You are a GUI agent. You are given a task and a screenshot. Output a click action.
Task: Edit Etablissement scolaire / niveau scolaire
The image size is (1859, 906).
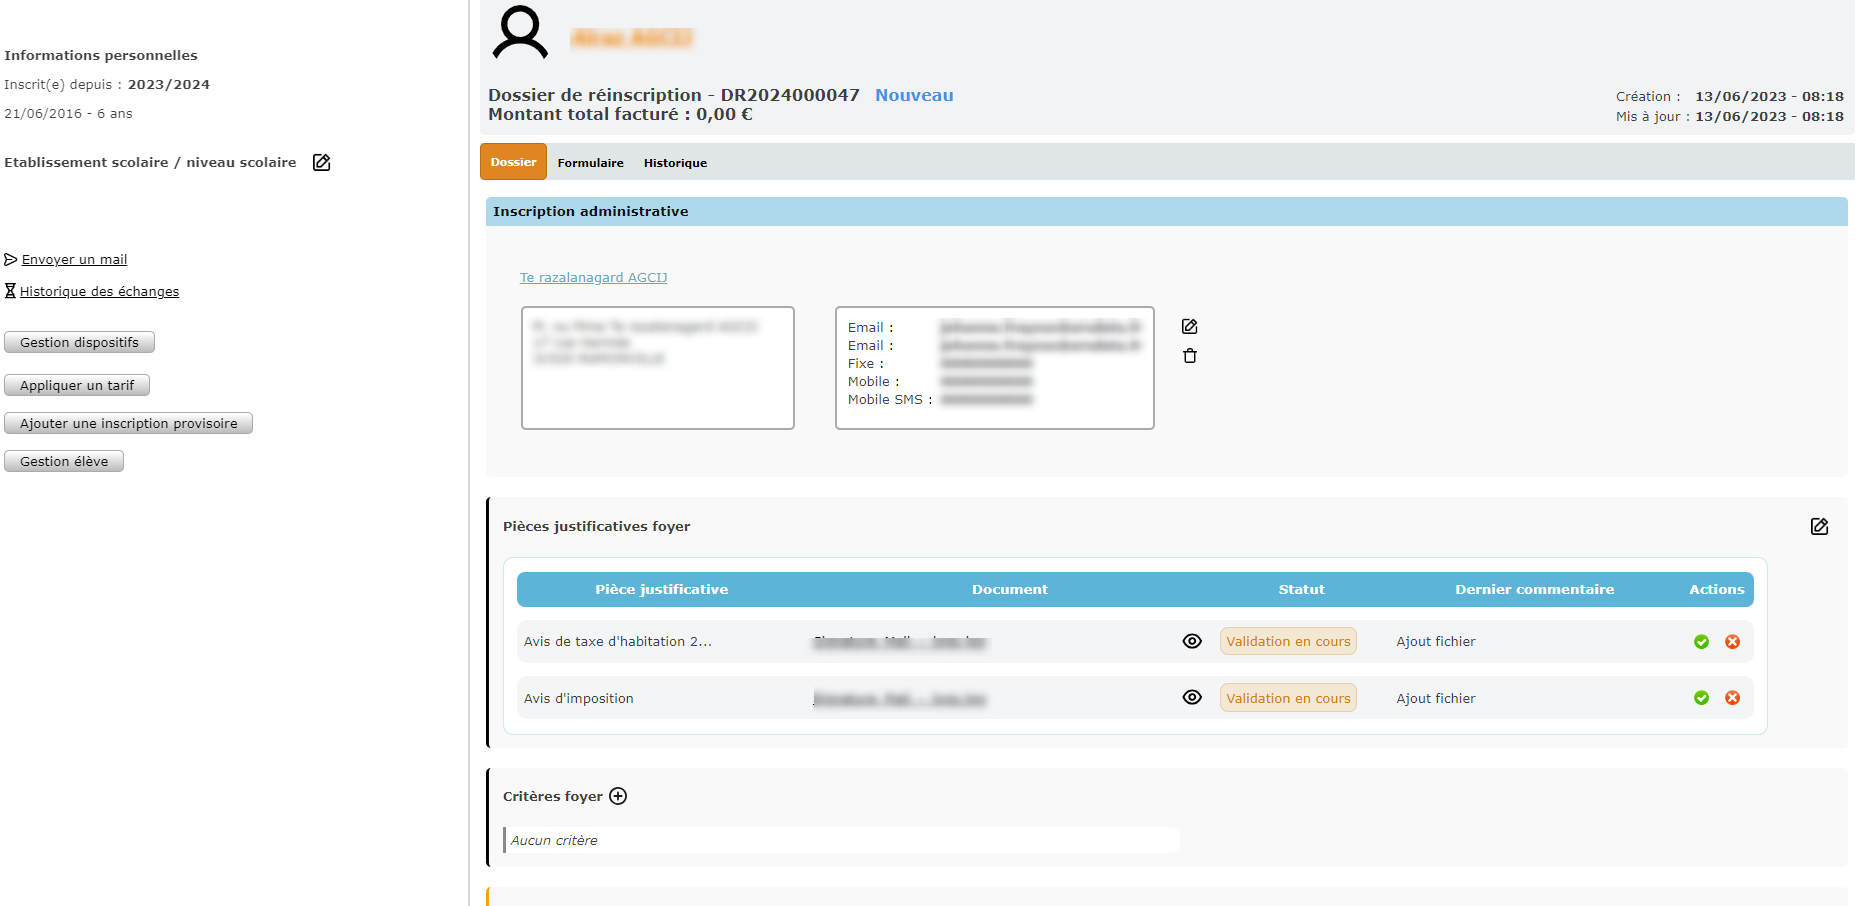321,162
